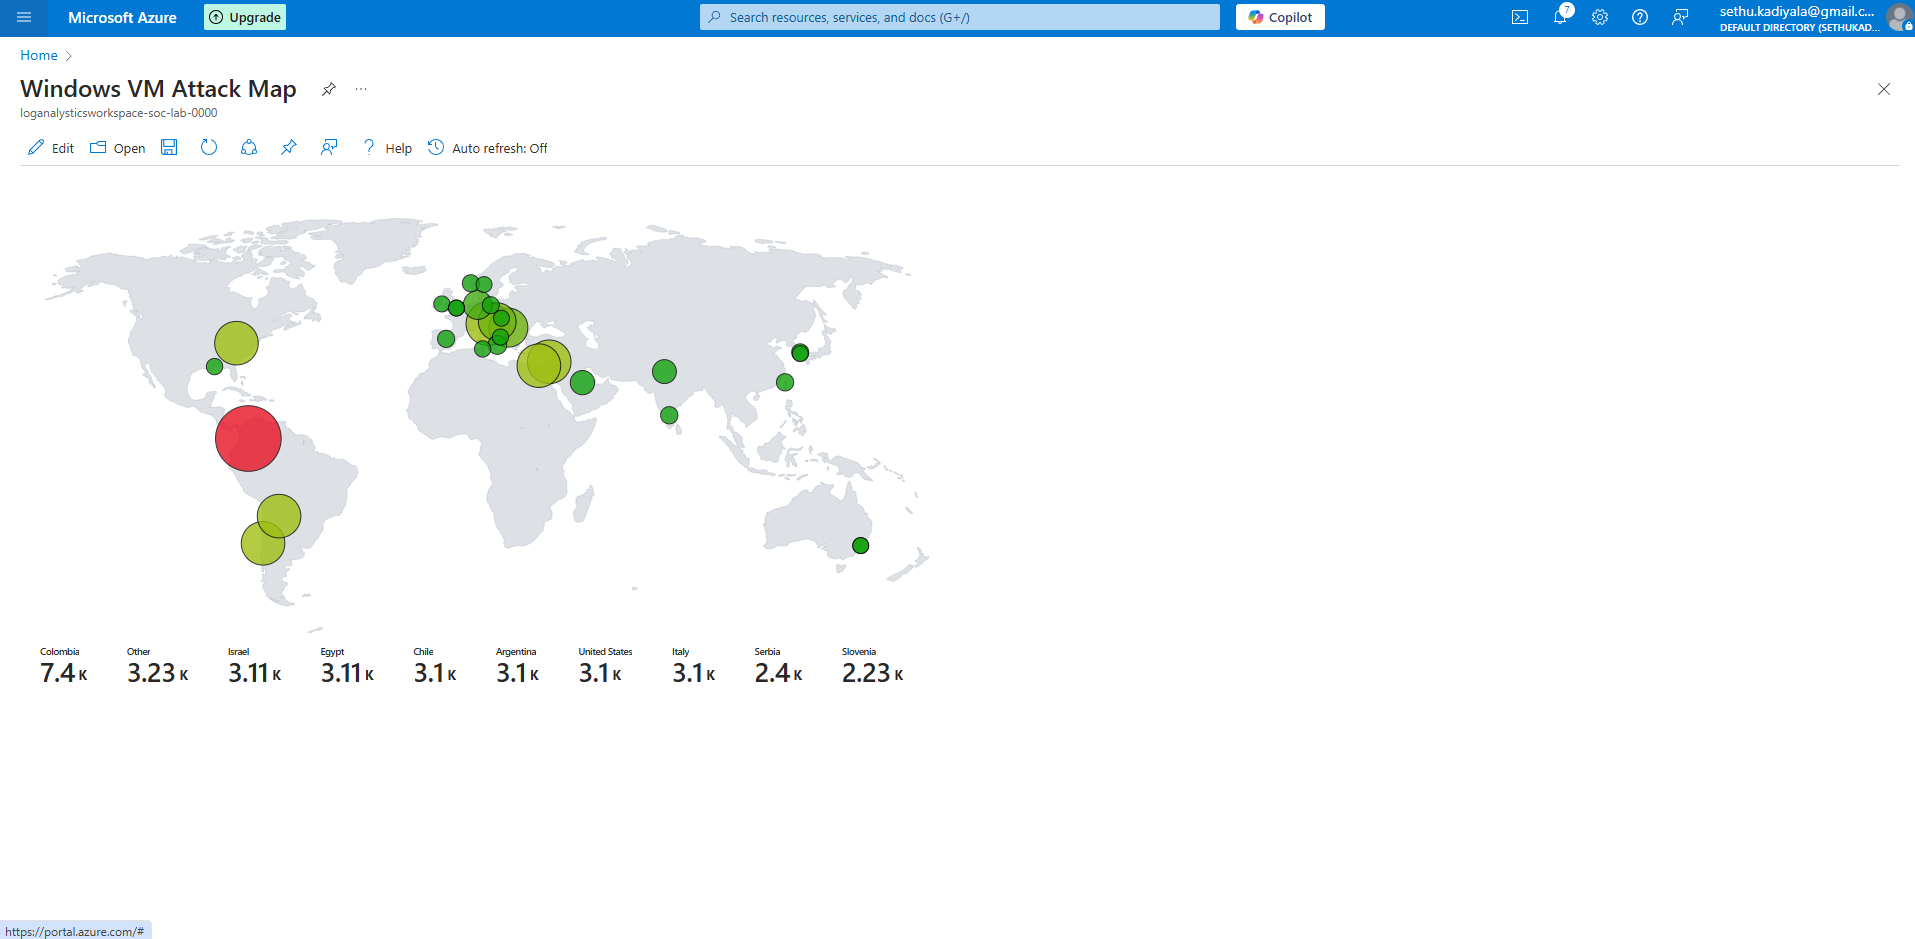Expand the Home breadcrumb chevron
Viewport: 1915px width, 939px height.
69,56
